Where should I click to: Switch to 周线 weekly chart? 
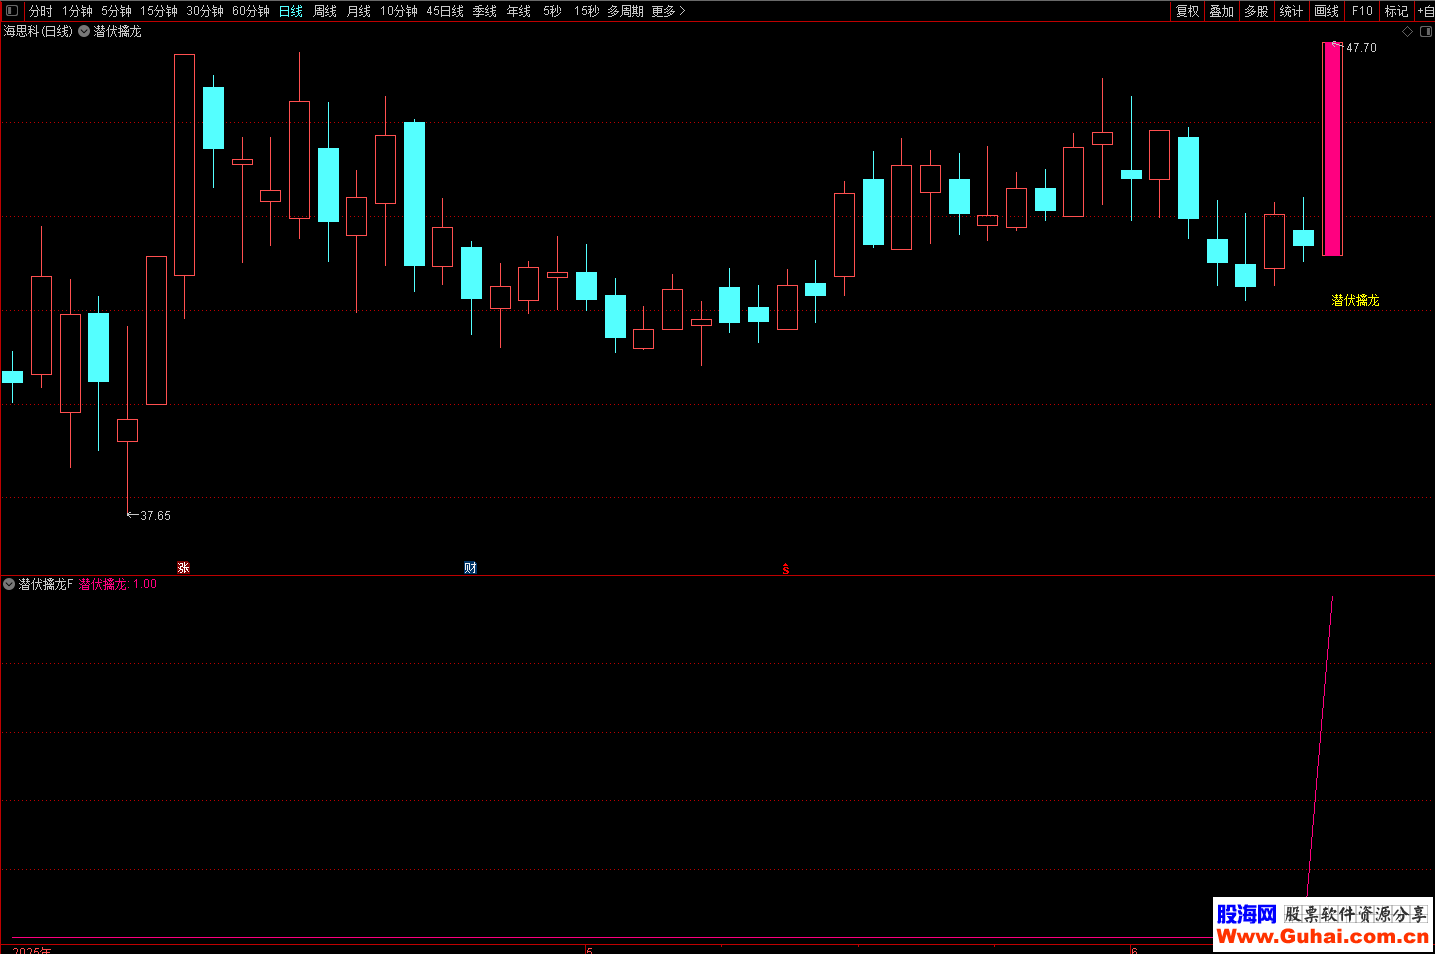click(325, 11)
